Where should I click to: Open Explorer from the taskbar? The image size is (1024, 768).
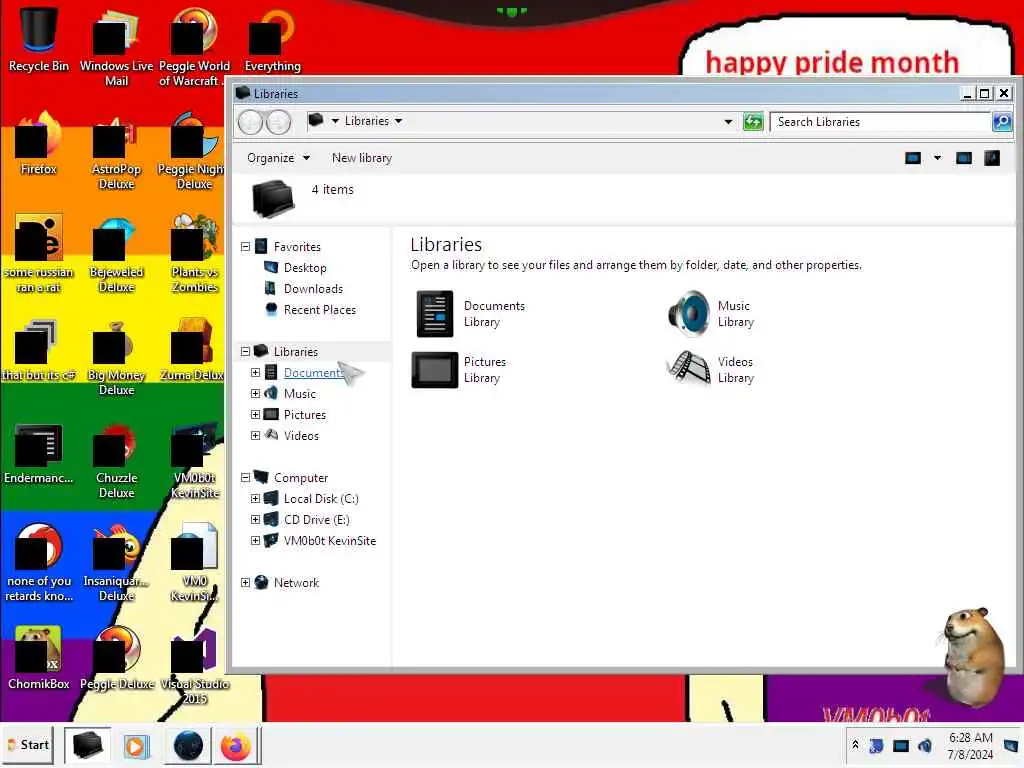point(88,745)
